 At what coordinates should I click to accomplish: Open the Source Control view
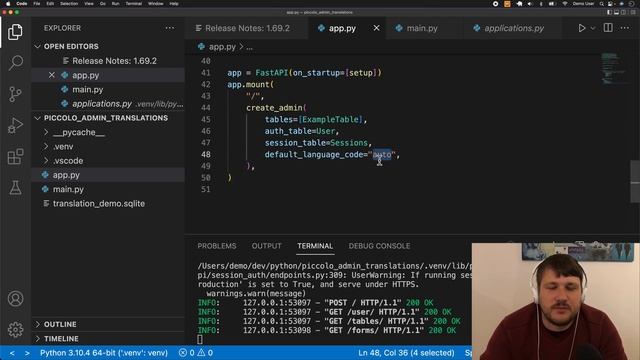15,94
